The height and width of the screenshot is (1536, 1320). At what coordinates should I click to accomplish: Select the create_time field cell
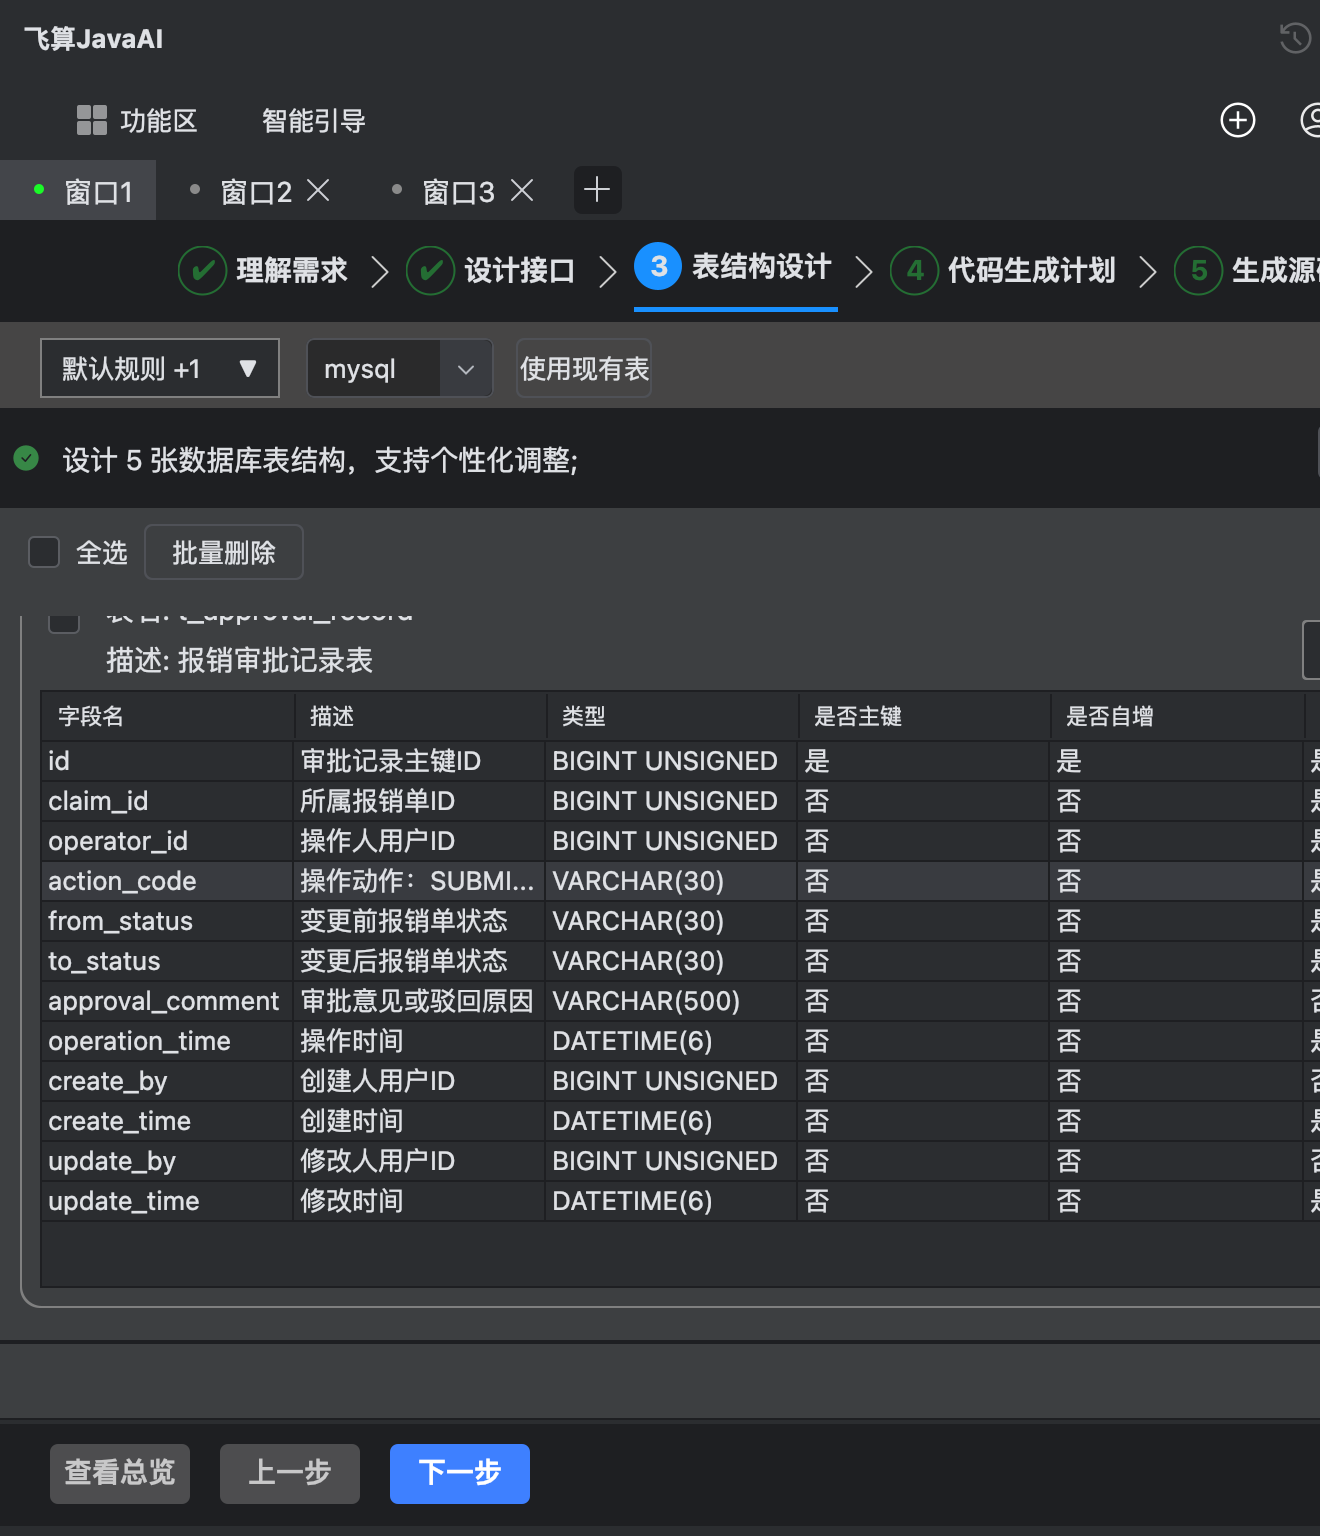pos(167,1121)
